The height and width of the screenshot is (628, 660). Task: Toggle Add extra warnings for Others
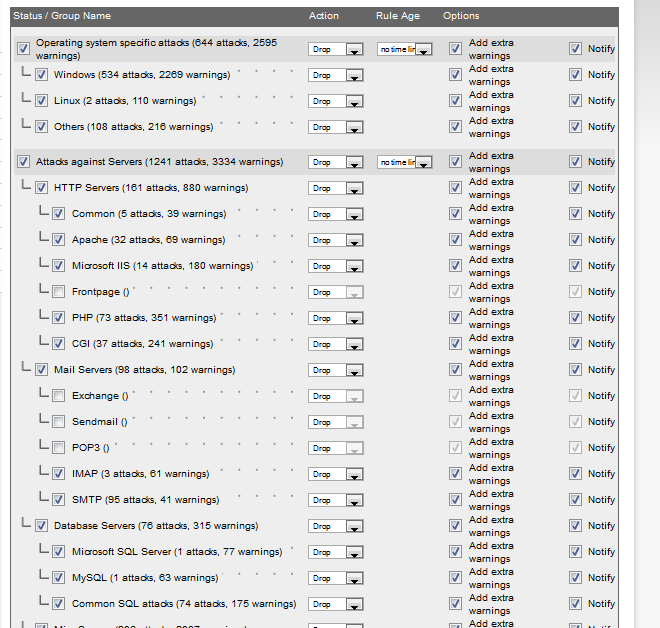point(455,127)
